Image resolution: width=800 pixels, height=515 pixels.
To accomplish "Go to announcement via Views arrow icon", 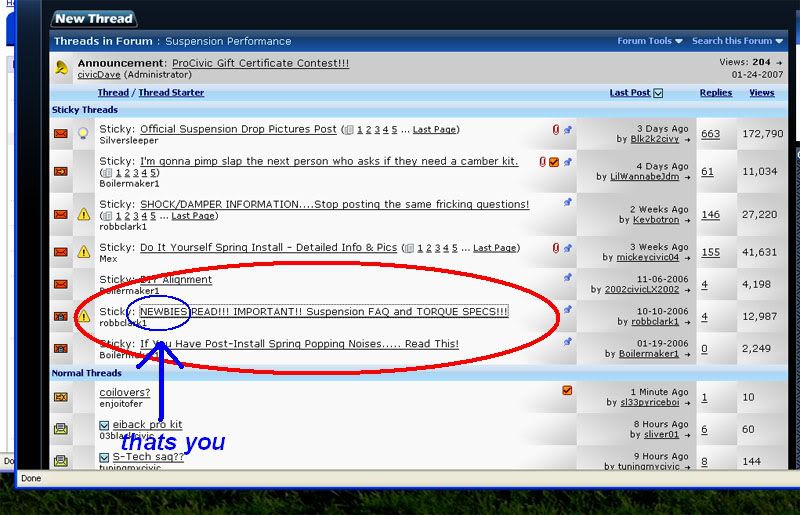I will (779, 63).
